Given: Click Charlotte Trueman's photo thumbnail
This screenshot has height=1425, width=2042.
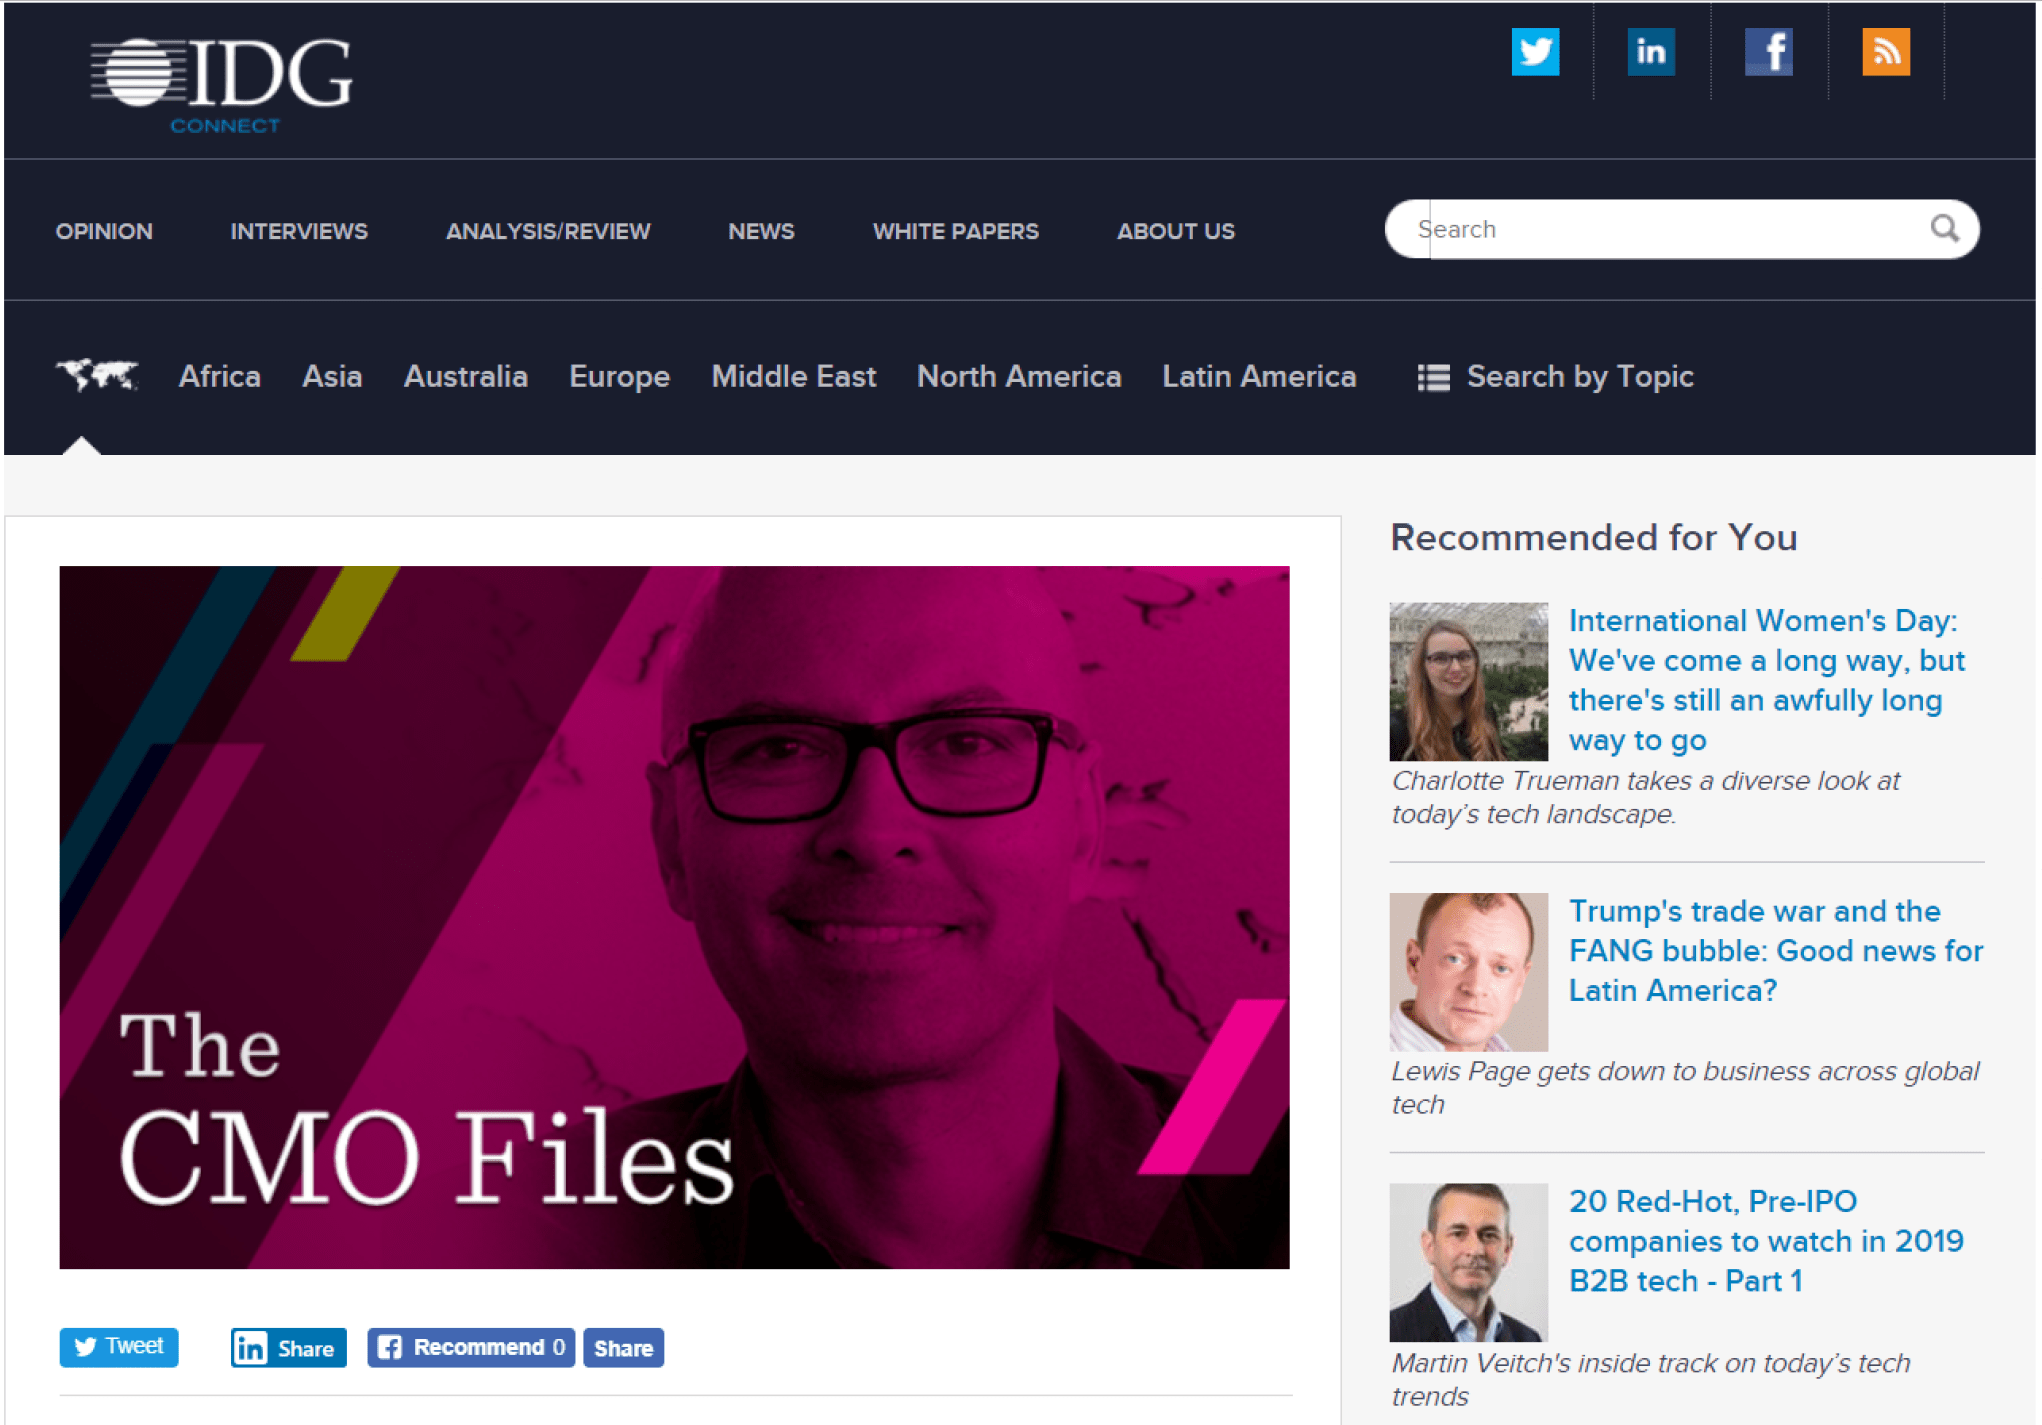Looking at the screenshot, I should pyautogui.click(x=1468, y=681).
